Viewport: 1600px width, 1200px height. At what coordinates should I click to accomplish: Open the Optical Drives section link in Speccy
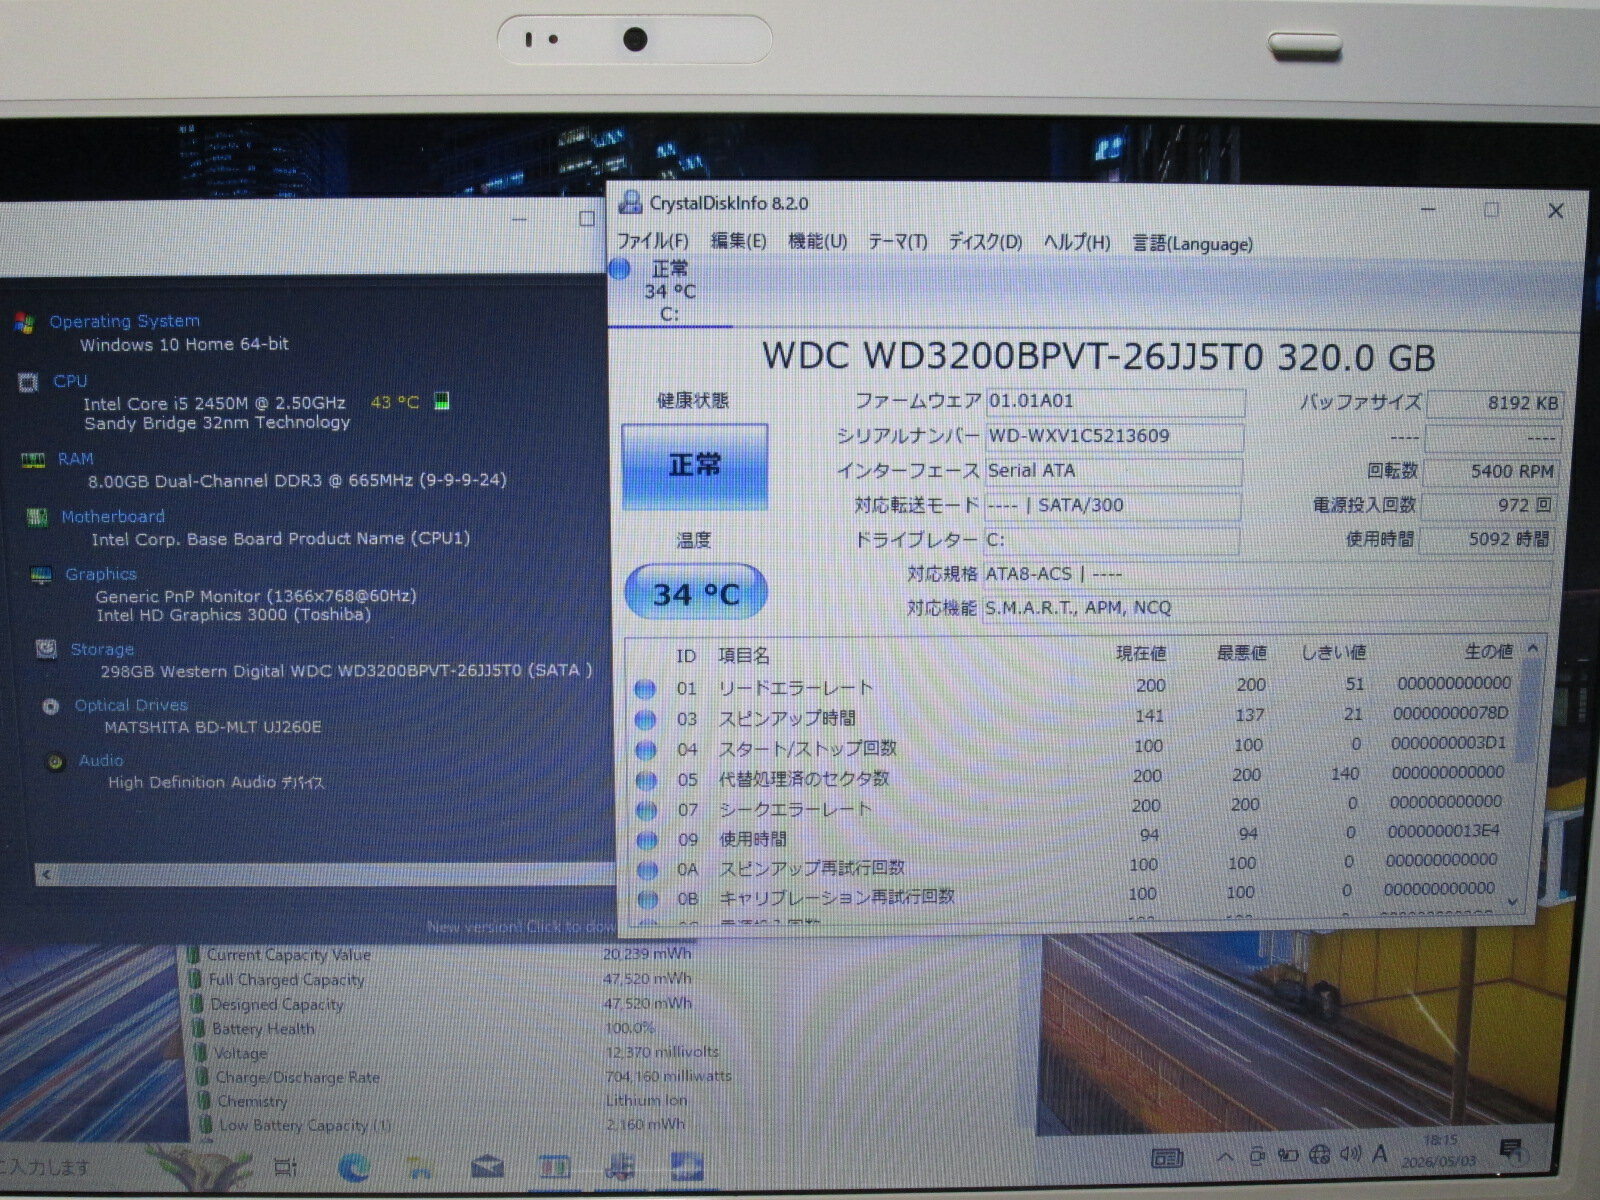pyautogui.click(x=131, y=705)
